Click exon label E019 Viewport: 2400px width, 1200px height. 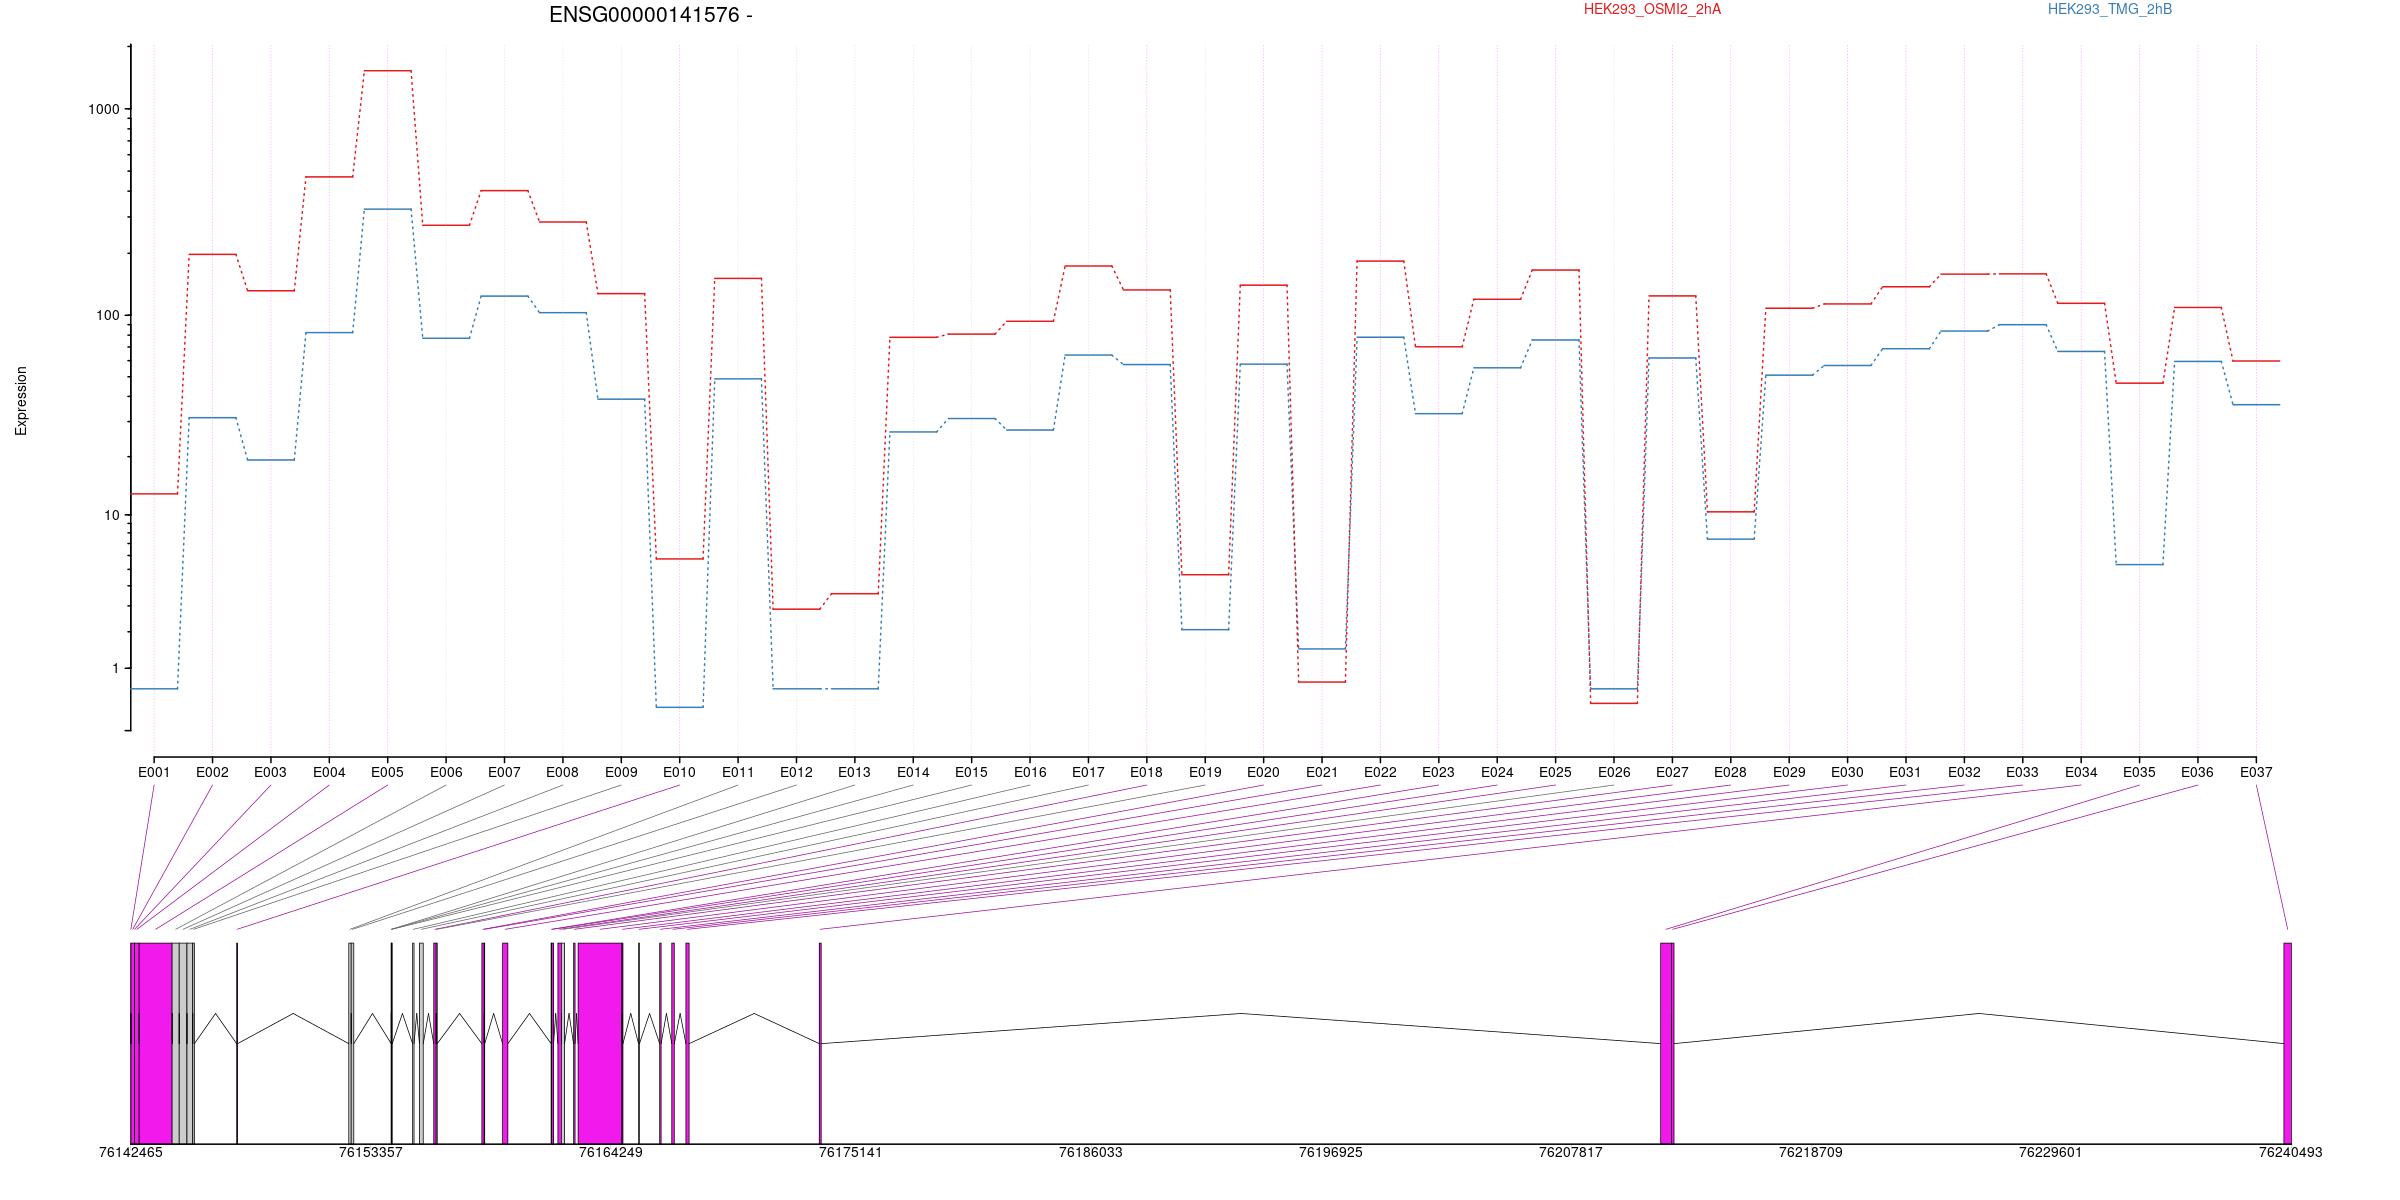tap(1205, 773)
